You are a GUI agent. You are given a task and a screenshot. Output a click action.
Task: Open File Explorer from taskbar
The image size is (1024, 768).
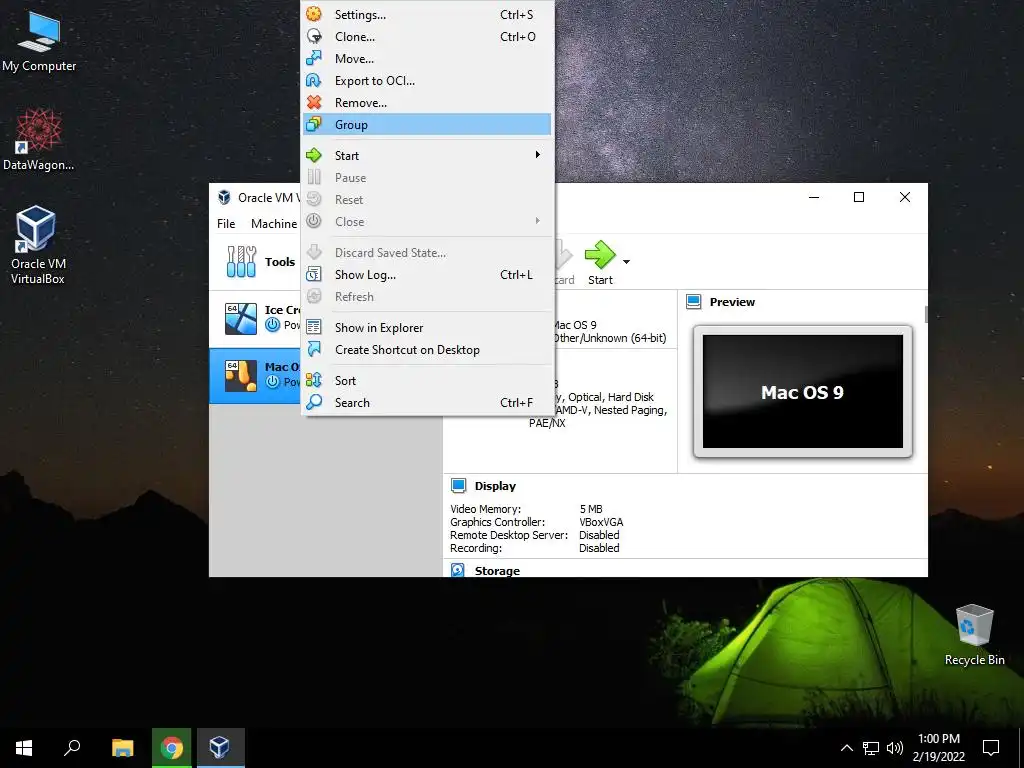point(122,748)
